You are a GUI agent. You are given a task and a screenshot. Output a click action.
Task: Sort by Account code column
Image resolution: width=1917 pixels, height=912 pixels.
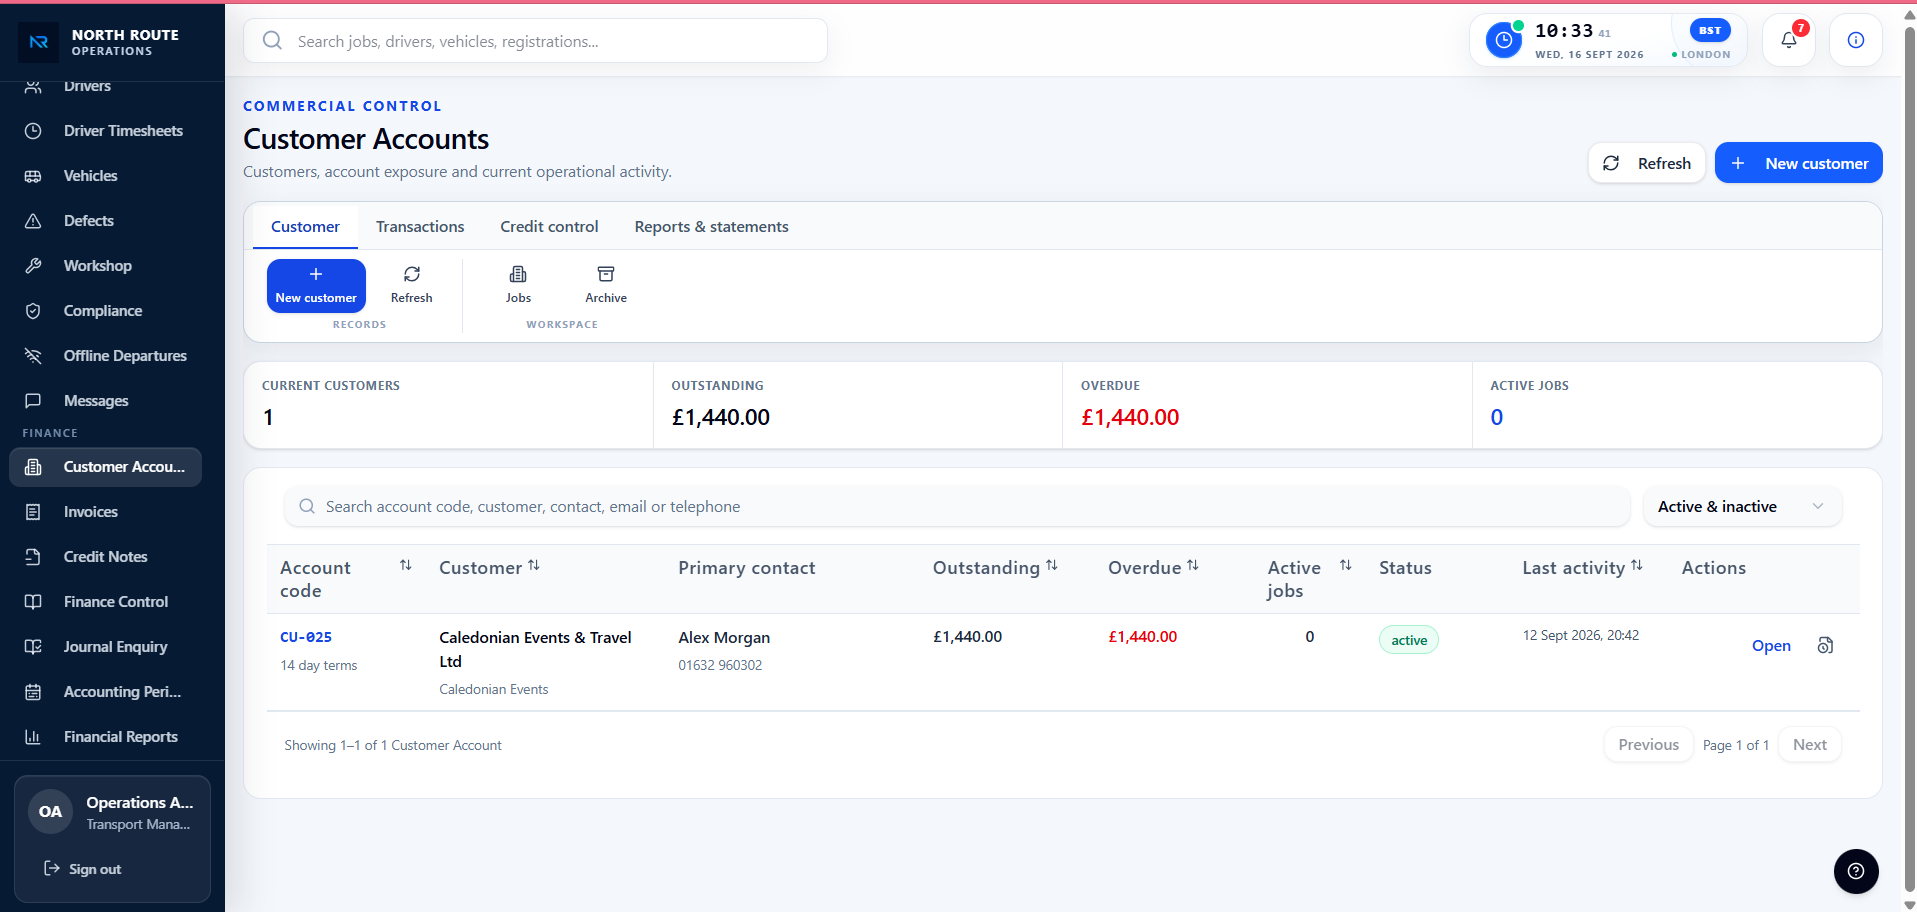click(405, 566)
